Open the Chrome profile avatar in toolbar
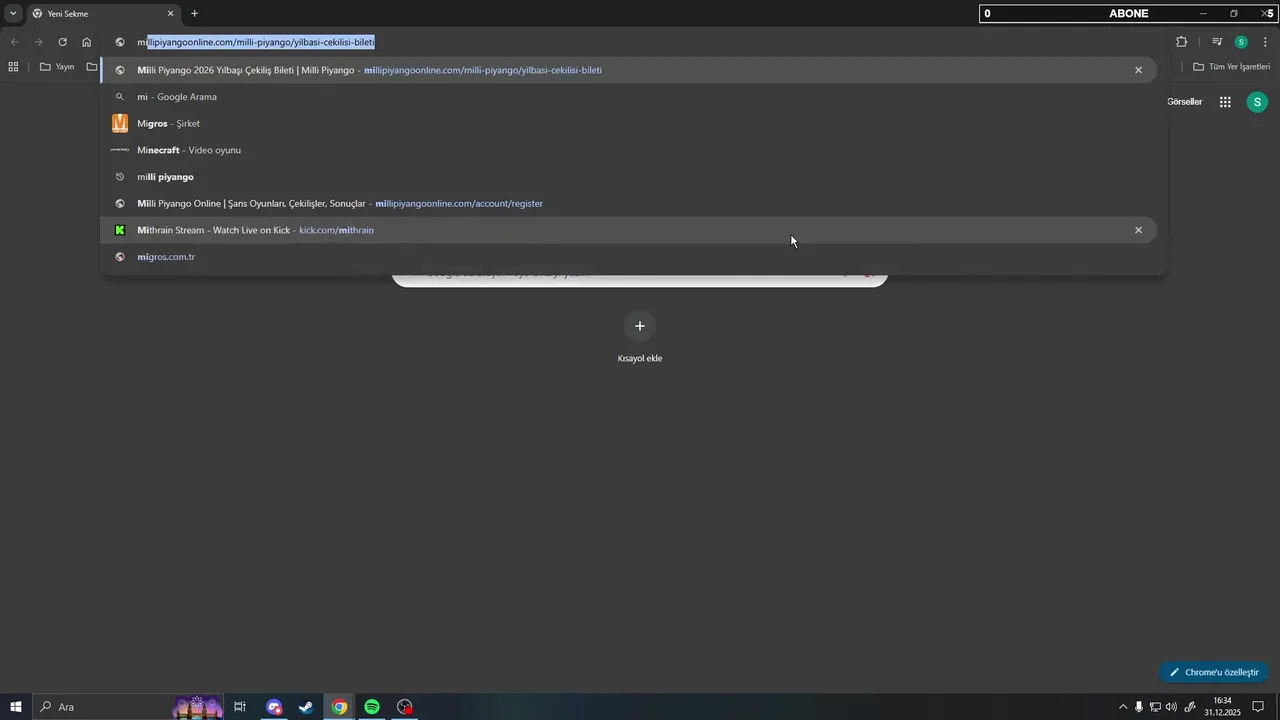Image resolution: width=1280 pixels, height=720 pixels. (1241, 42)
